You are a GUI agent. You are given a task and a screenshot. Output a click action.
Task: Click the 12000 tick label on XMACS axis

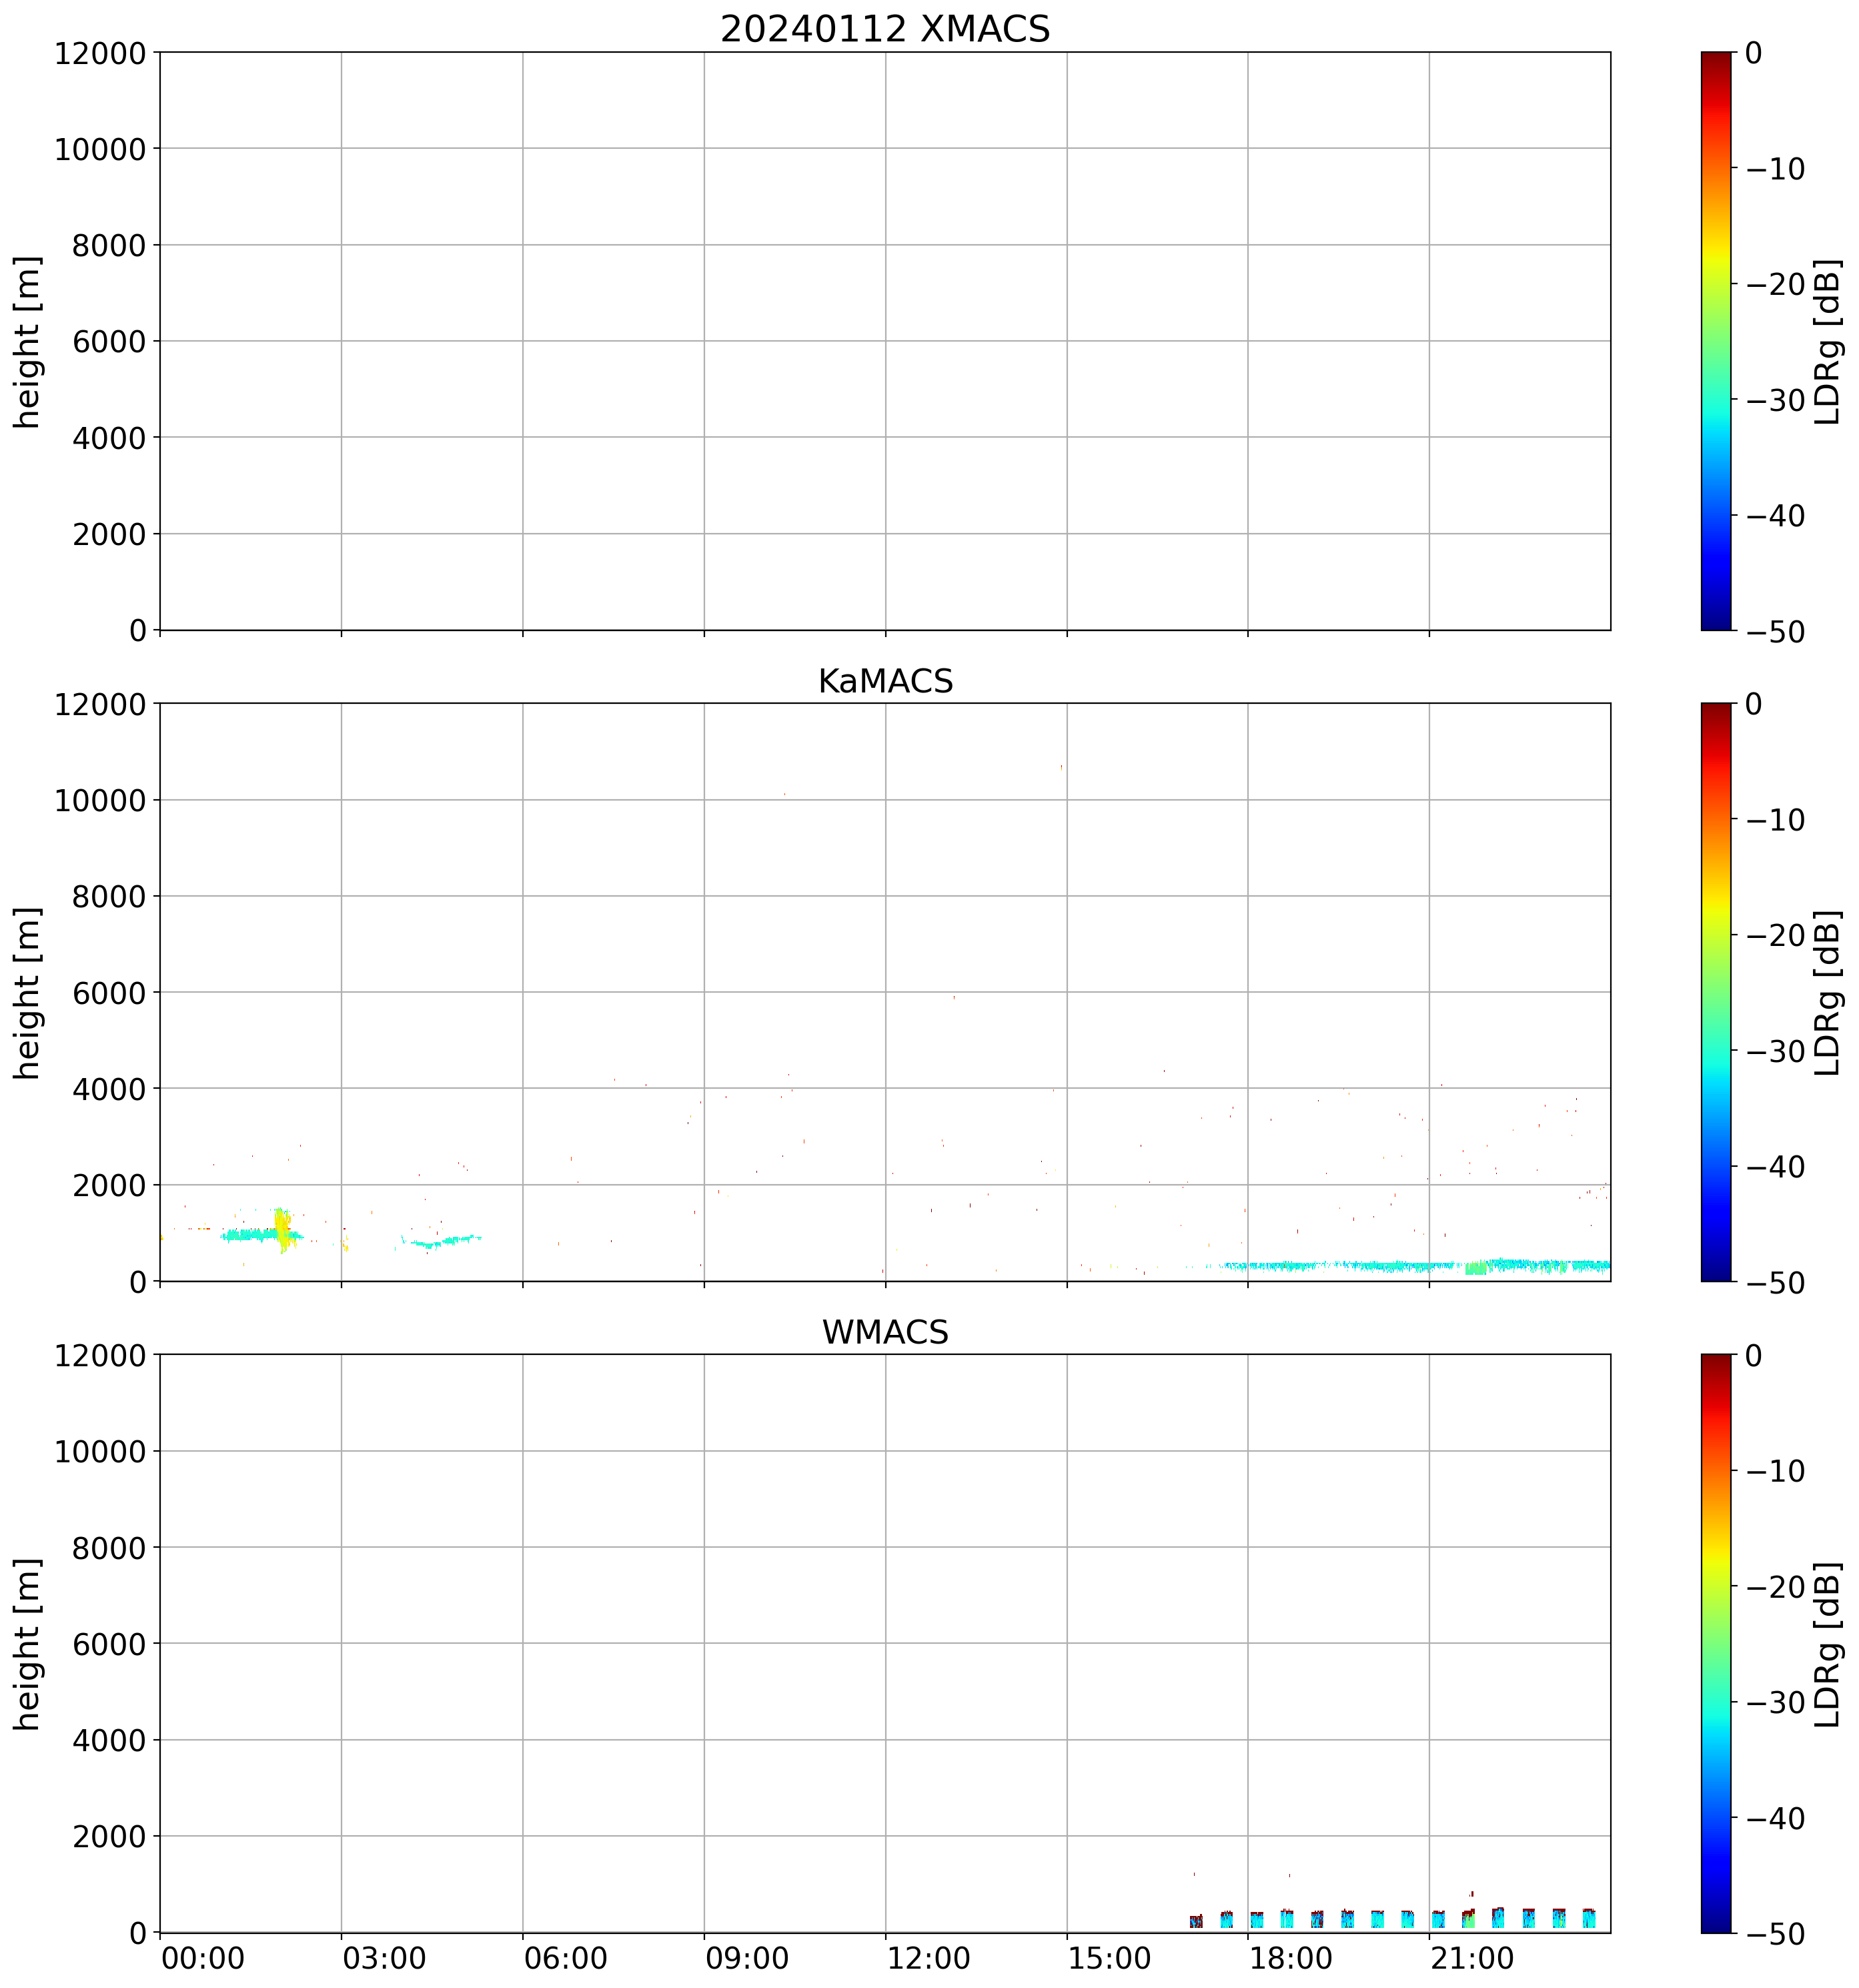pos(100,53)
